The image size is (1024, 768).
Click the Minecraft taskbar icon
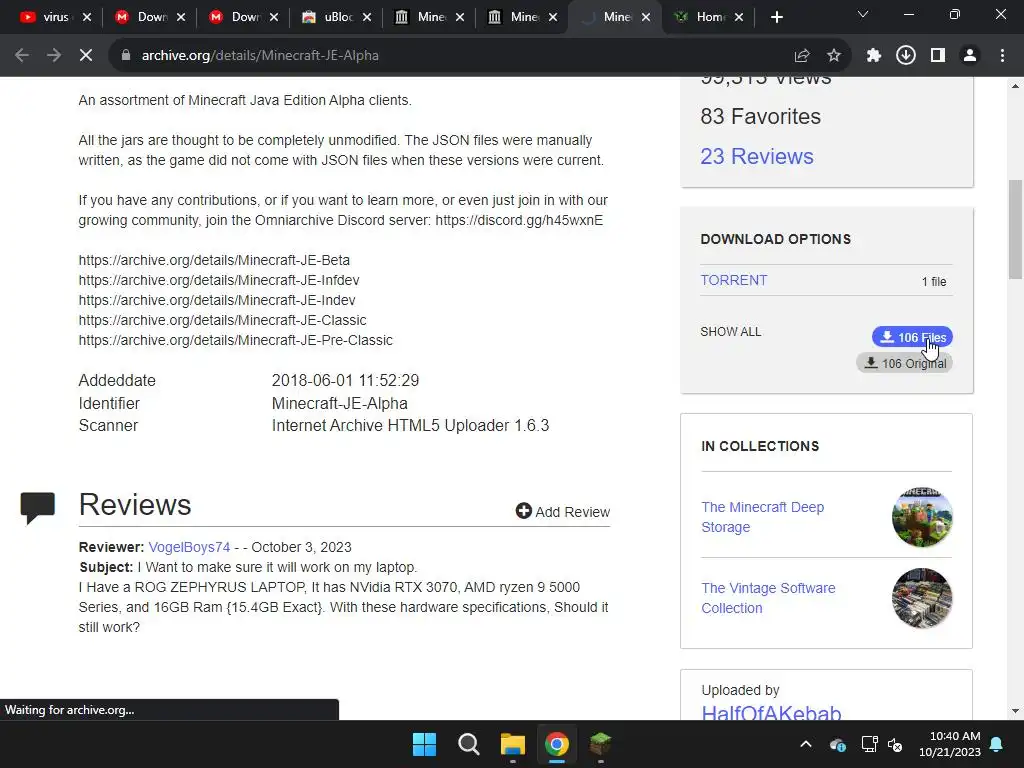(x=600, y=744)
